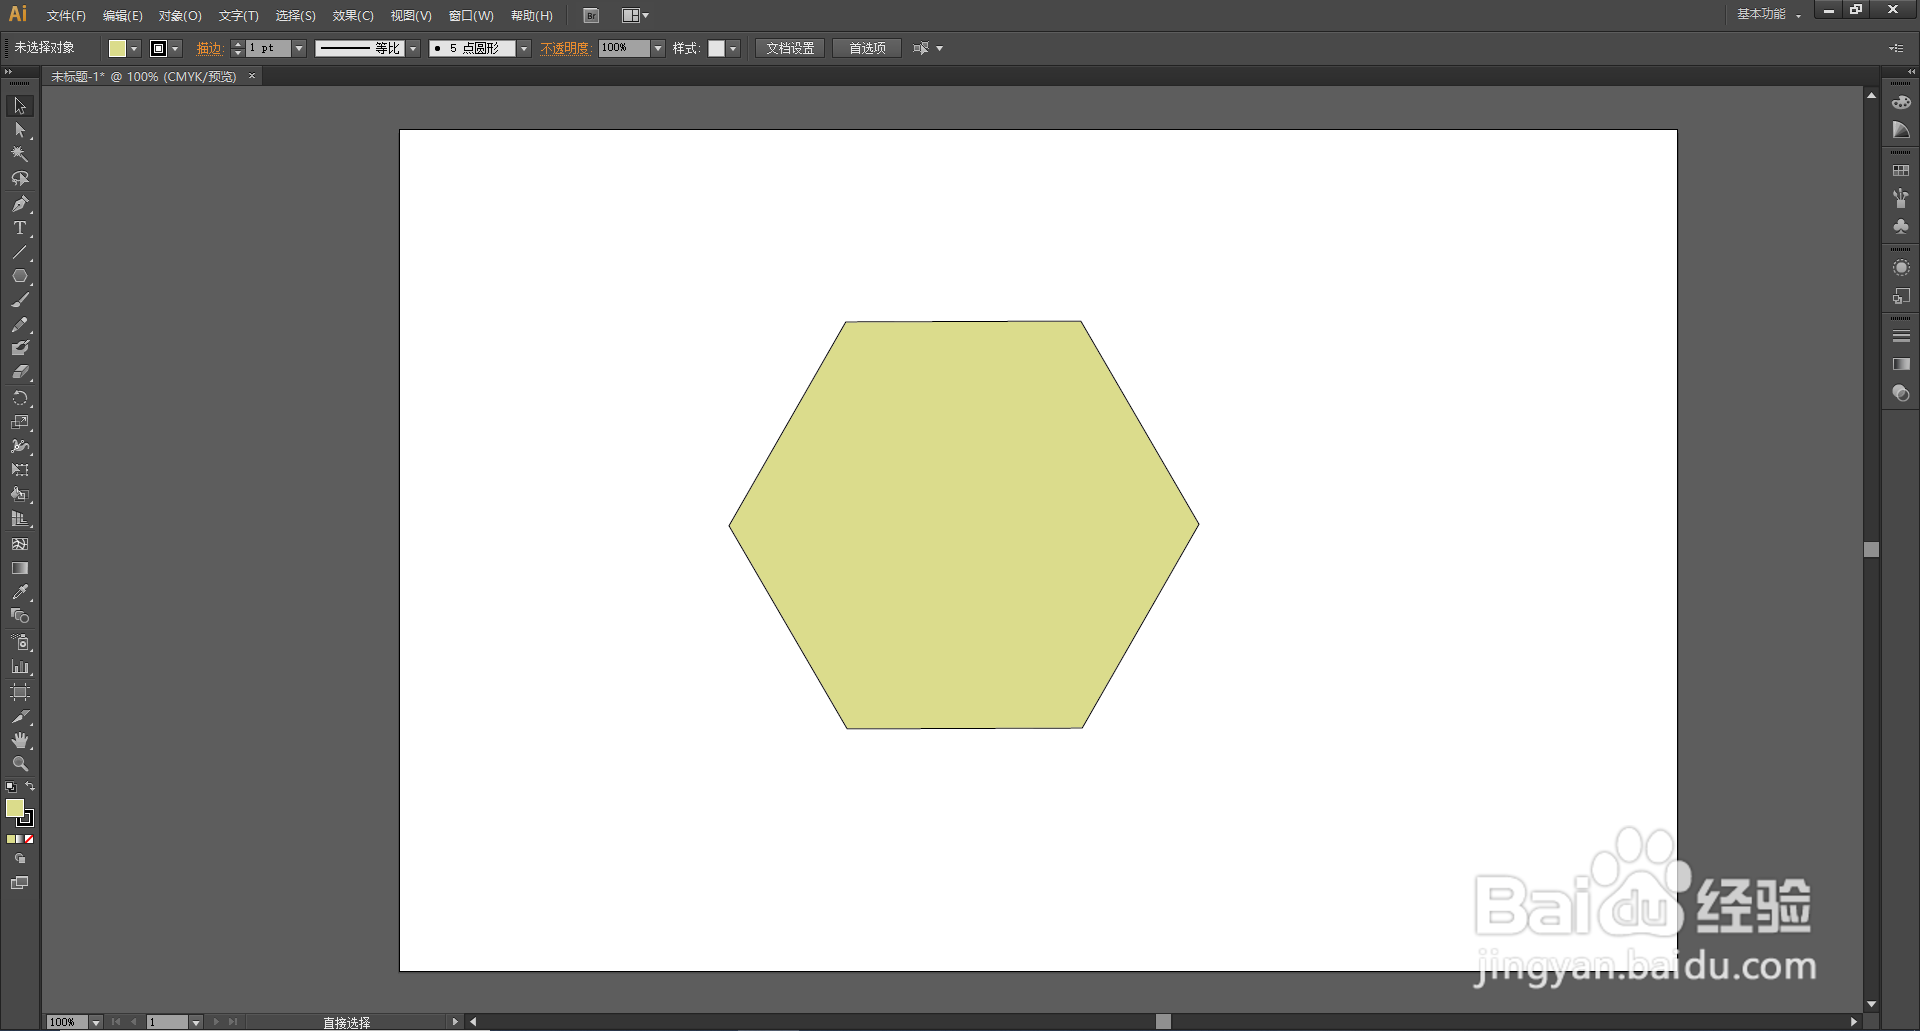This screenshot has width=1920, height=1031.
Task: Open the 窗口(W) menu
Action: (x=471, y=16)
